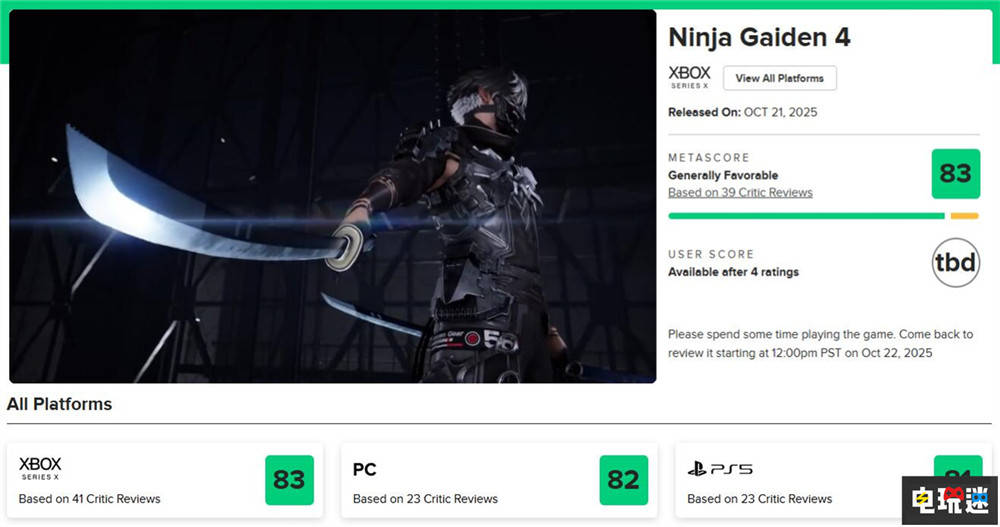
Task: Click the green 83 Metascore badge
Action: [x=955, y=174]
